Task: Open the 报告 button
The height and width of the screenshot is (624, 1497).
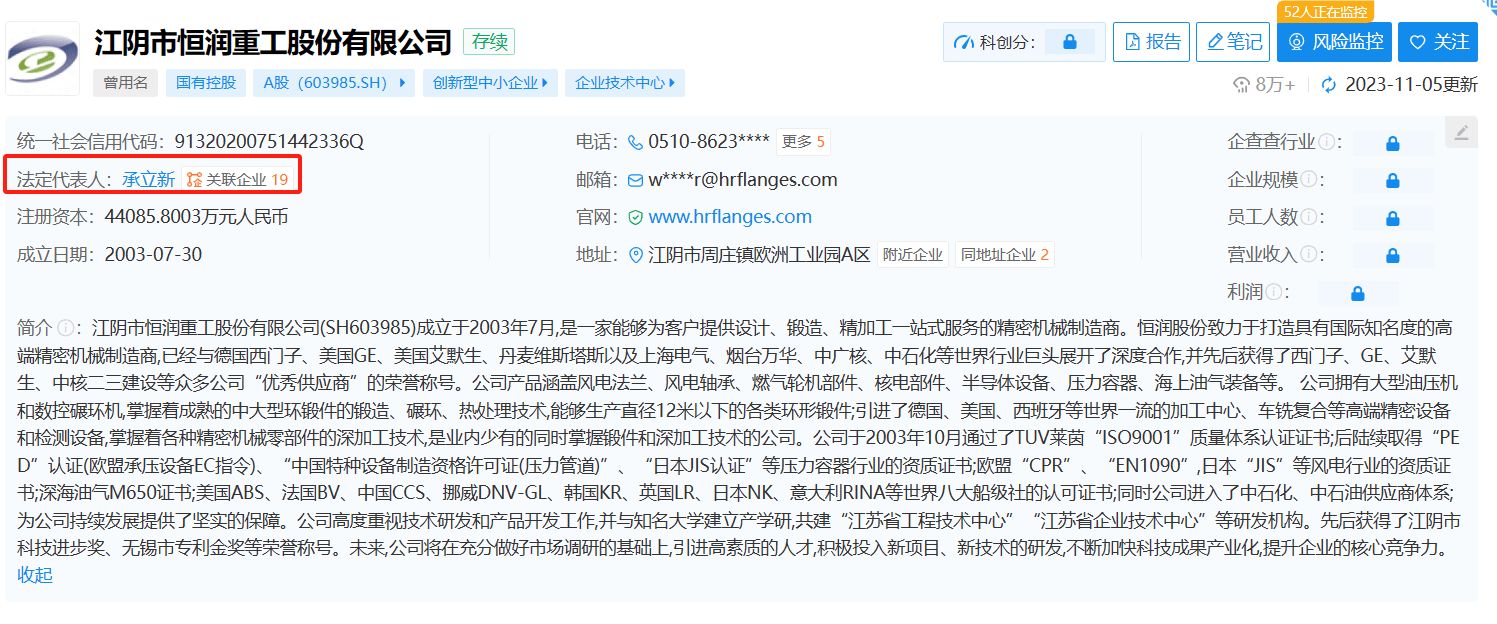Action: [x=1151, y=42]
